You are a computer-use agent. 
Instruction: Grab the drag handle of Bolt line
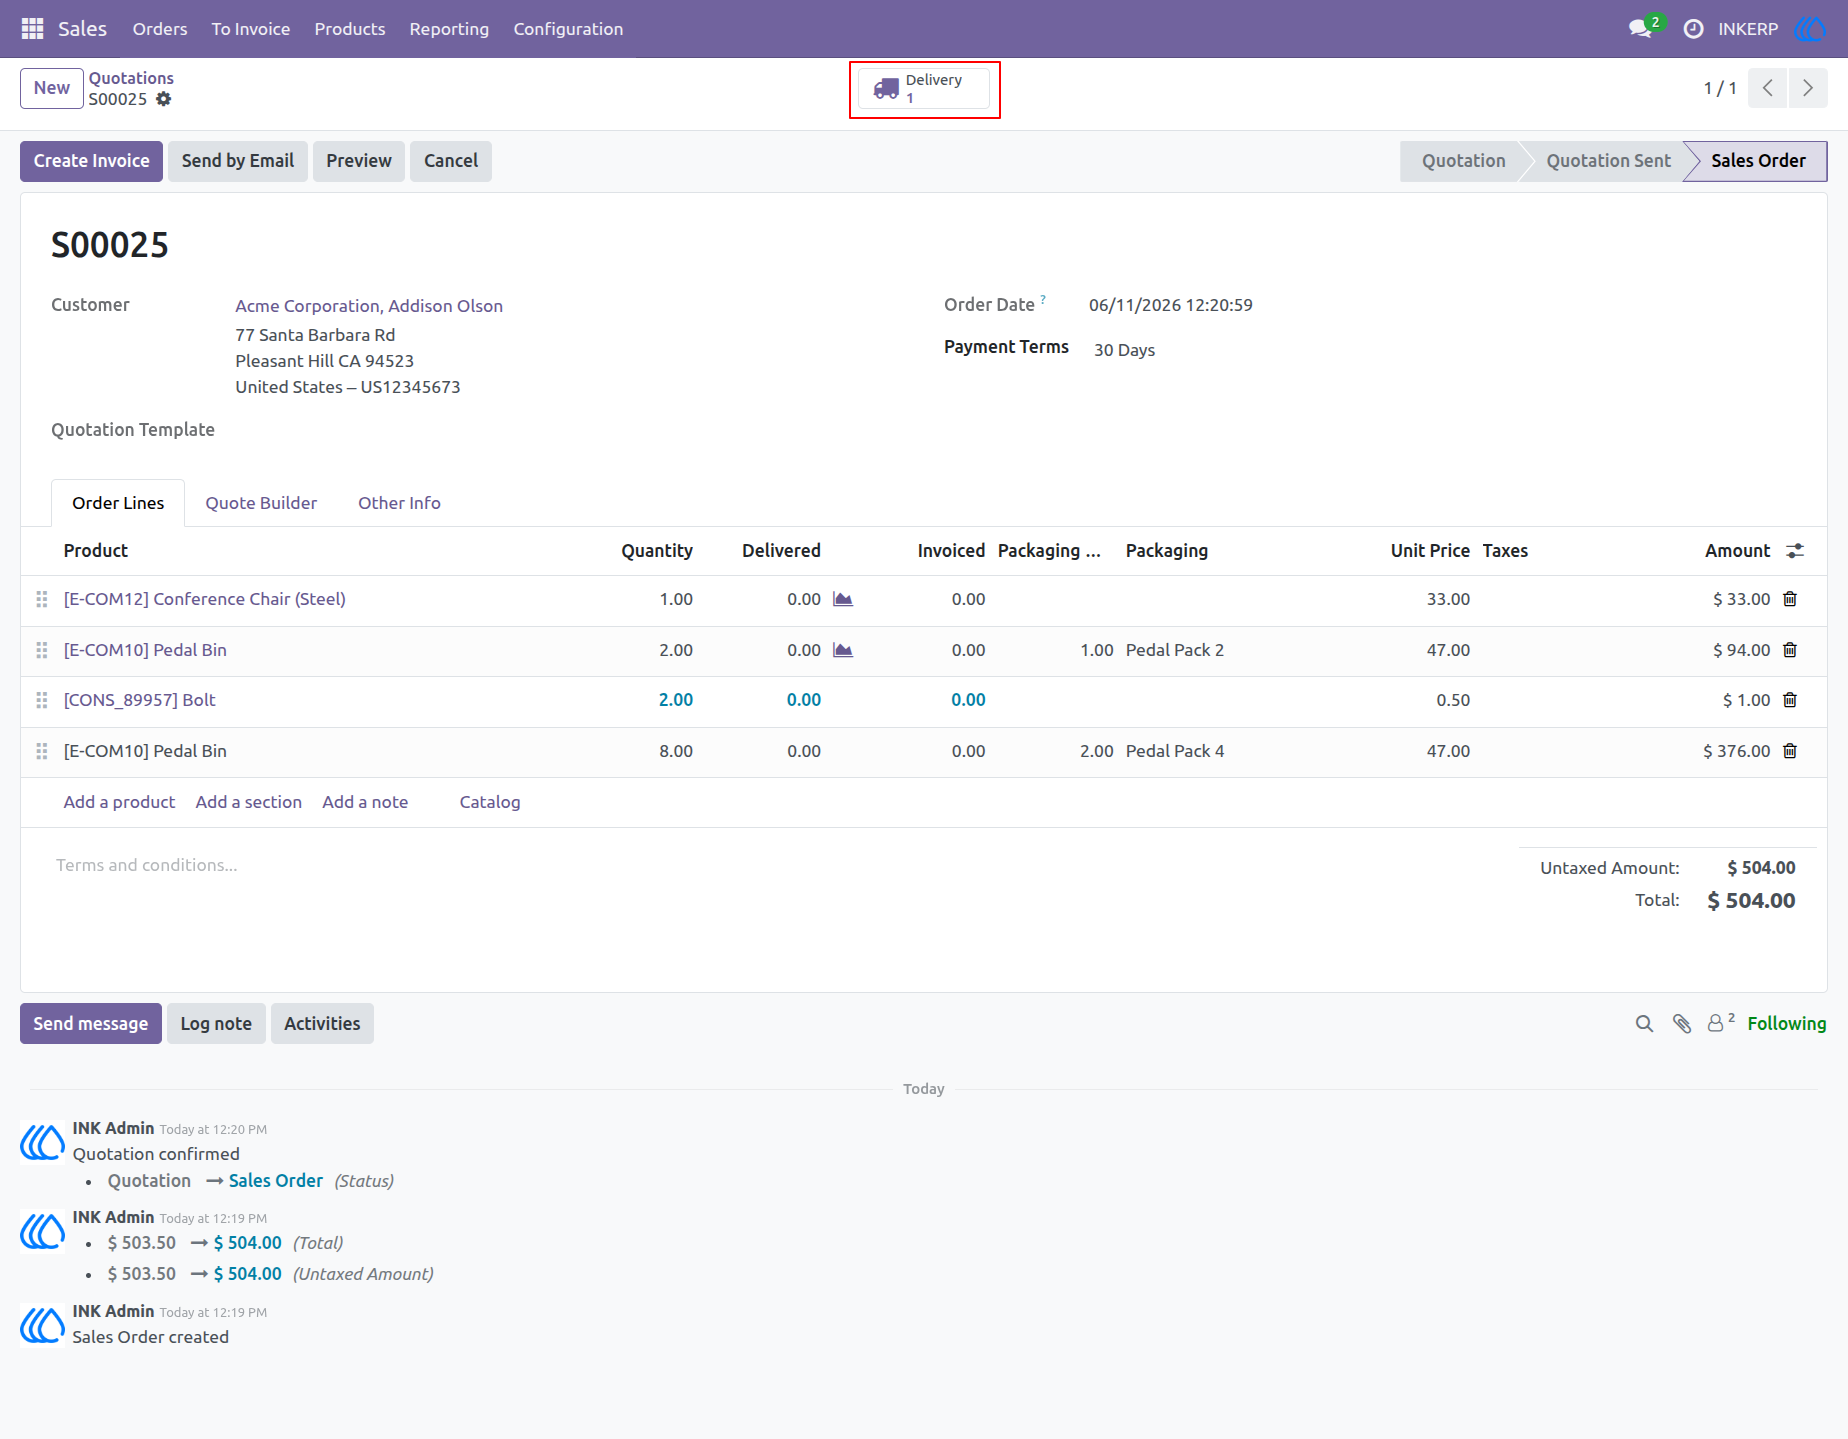tap(42, 700)
